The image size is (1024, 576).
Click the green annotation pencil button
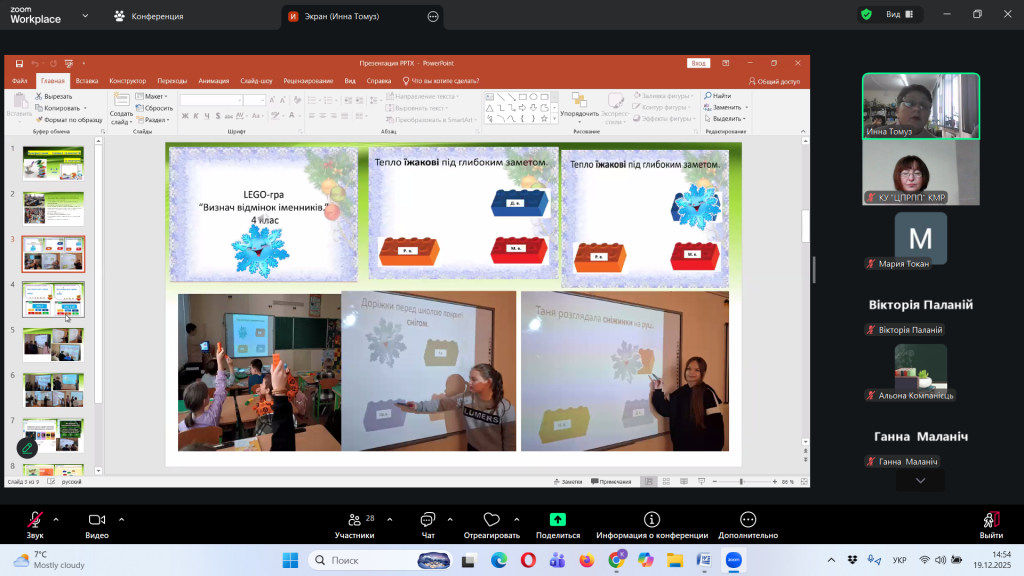(27, 449)
